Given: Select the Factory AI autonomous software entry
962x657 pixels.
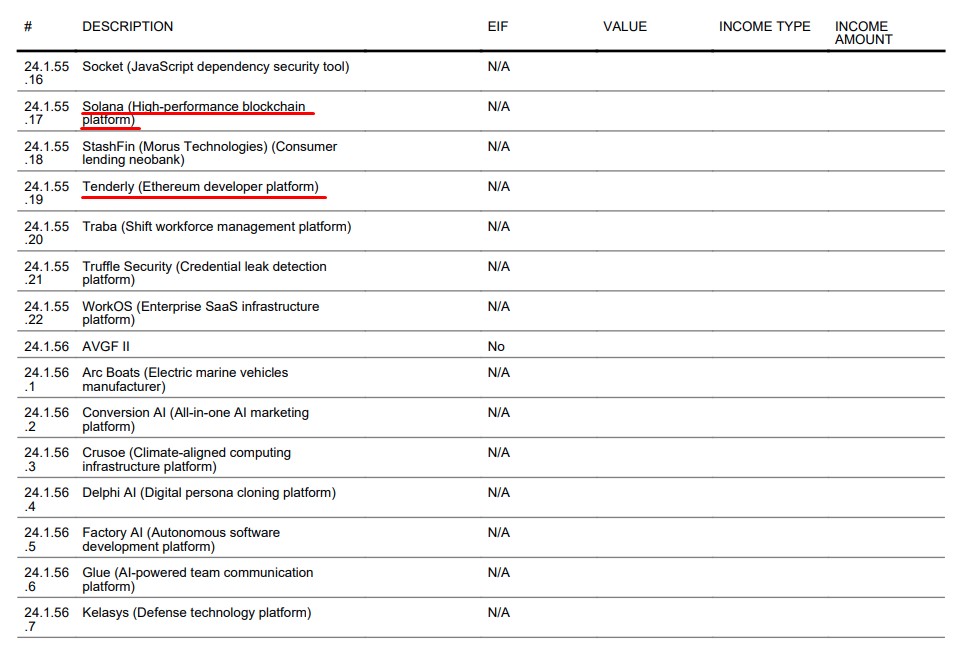Looking at the screenshot, I should [181, 539].
